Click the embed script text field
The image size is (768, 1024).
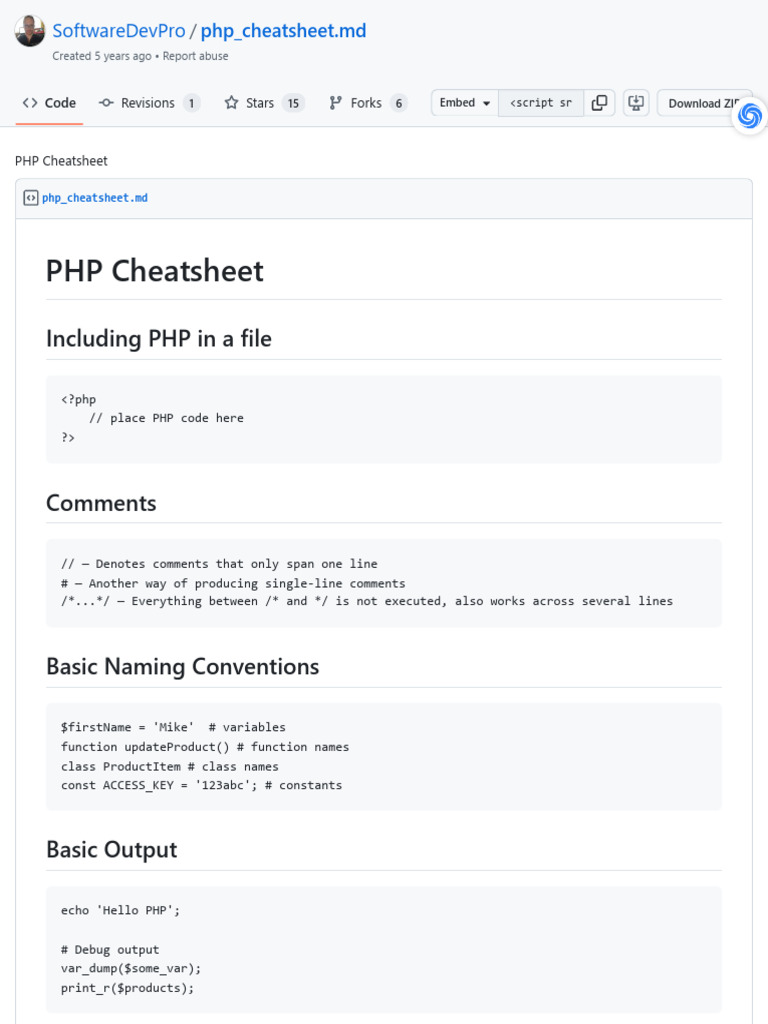coord(541,103)
